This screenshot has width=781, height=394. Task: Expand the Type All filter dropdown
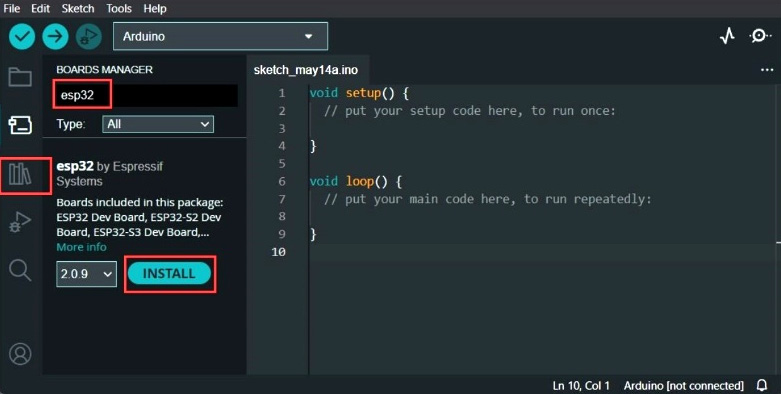click(158, 124)
